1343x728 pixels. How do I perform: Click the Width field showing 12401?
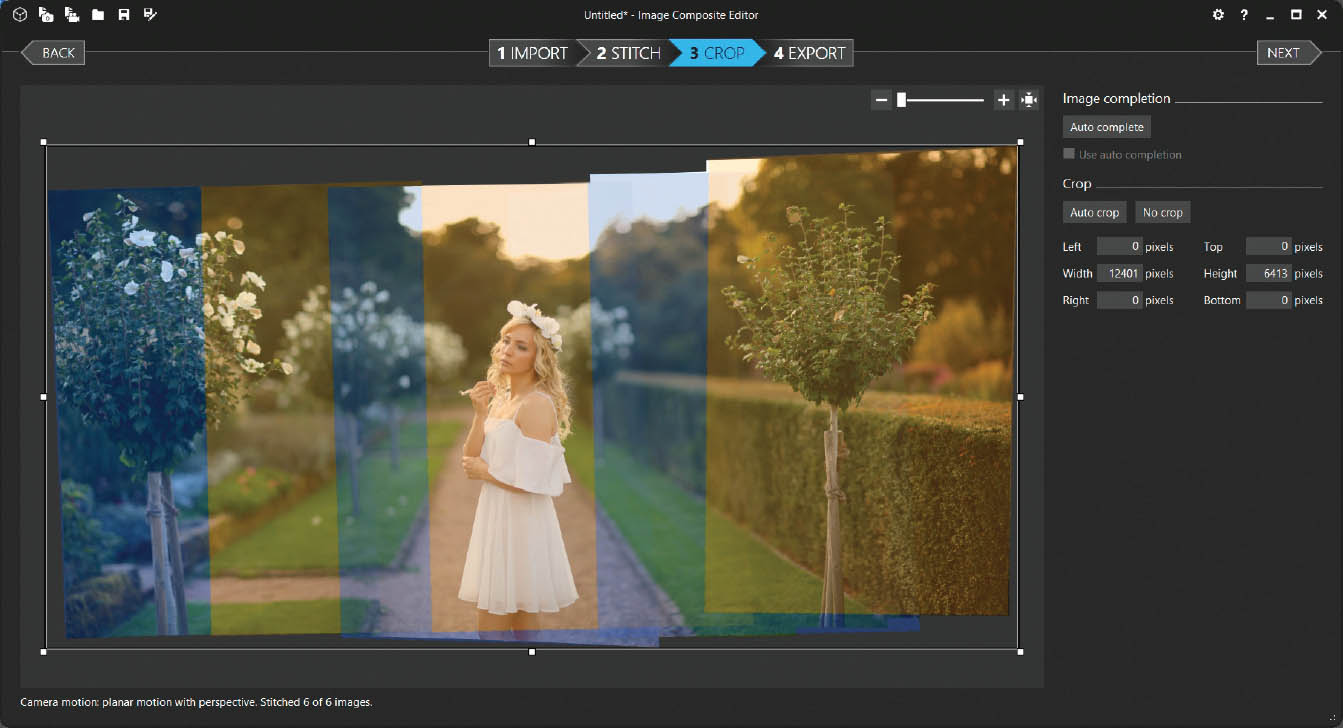coord(1119,273)
